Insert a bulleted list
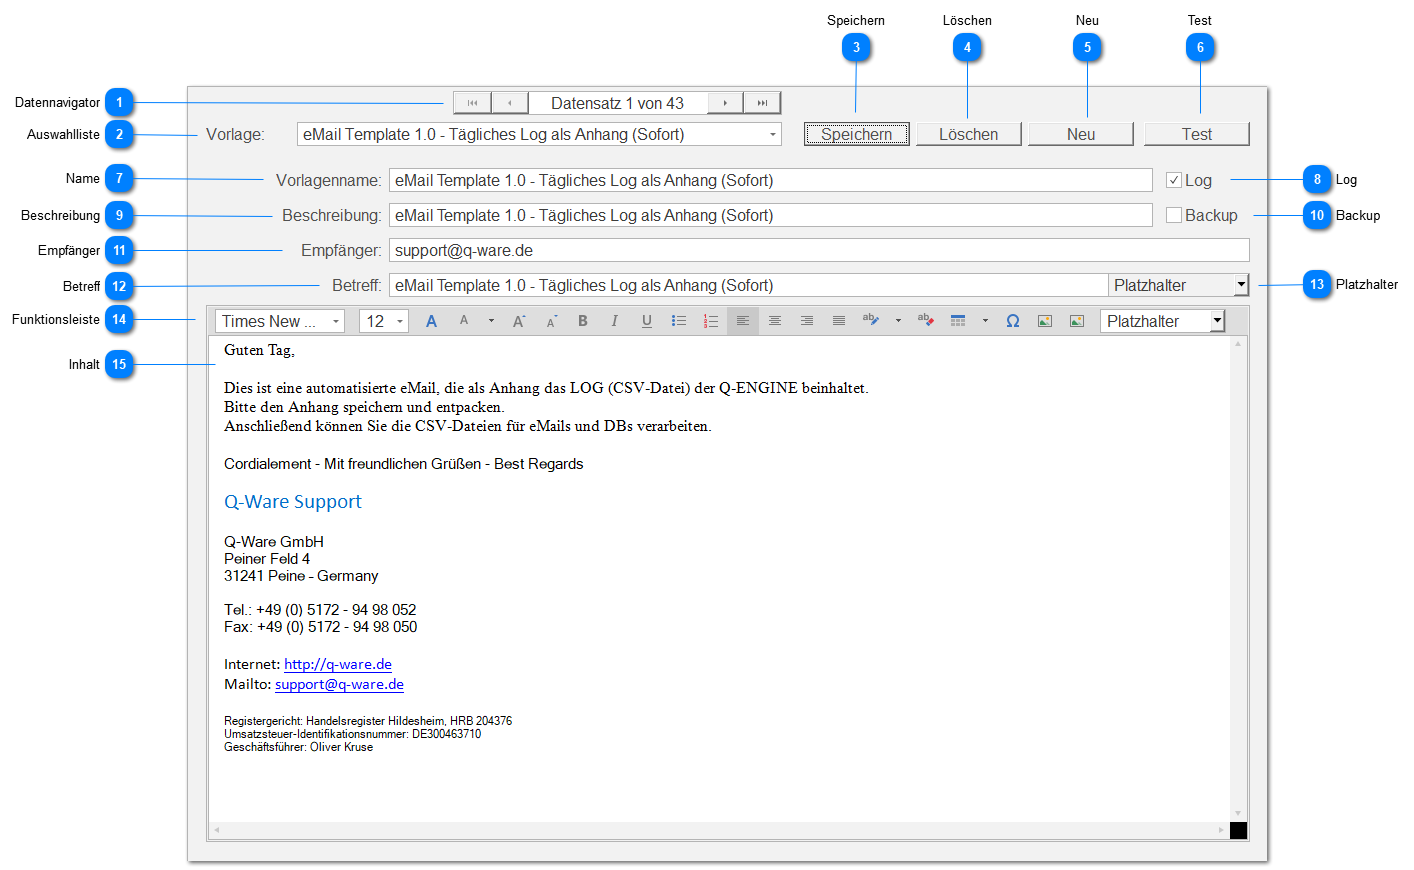 click(679, 321)
